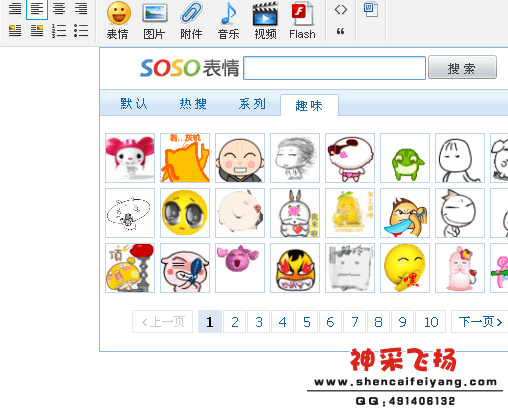Go to page 5
Viewport: 508px width, 413px height.
(307, 322)
